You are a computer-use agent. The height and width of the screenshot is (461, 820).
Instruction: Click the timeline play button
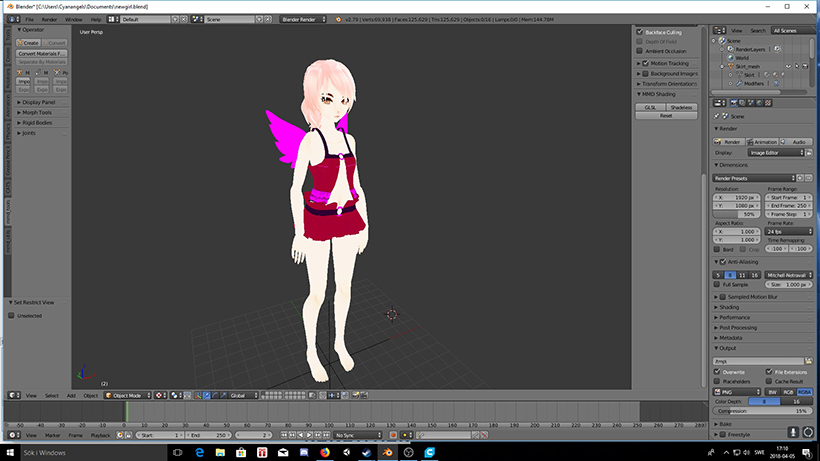[x=310, y=435]
